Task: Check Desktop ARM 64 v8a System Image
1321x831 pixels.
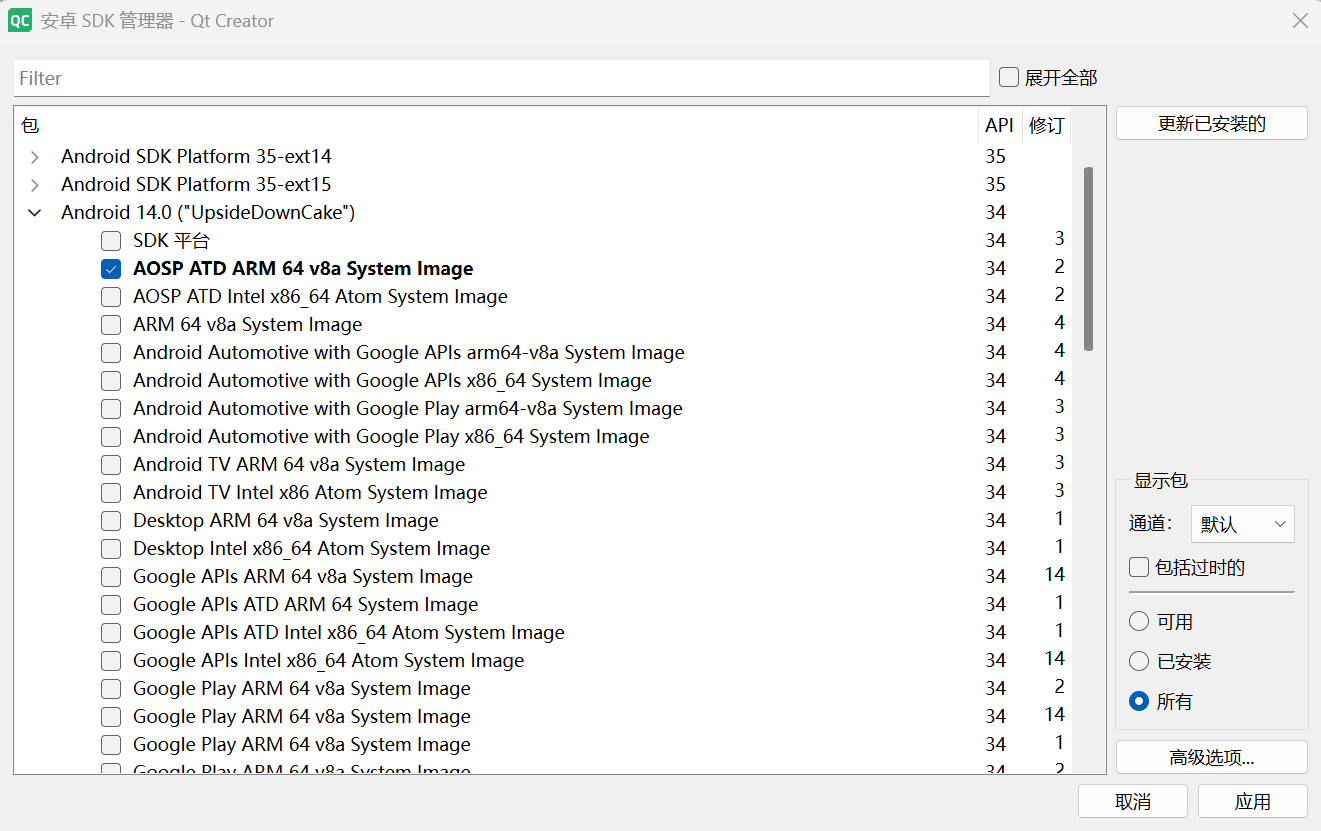Action: [x=111, y=520]
